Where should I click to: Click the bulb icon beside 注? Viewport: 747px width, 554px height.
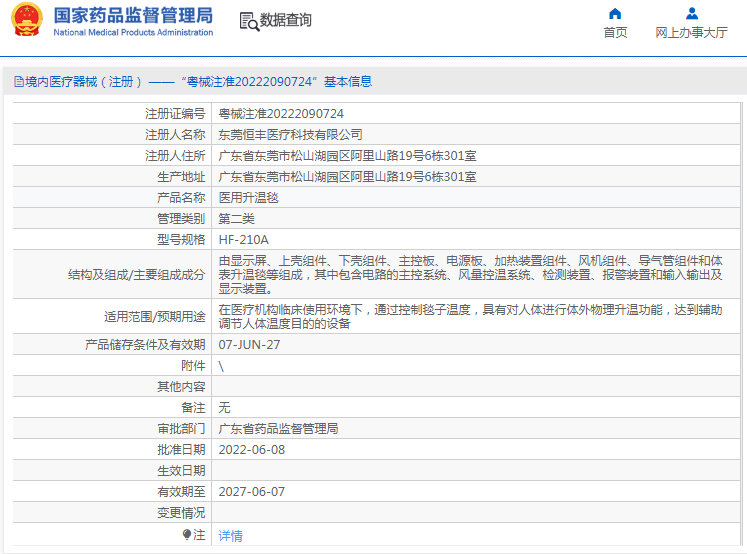coord(186,535)
